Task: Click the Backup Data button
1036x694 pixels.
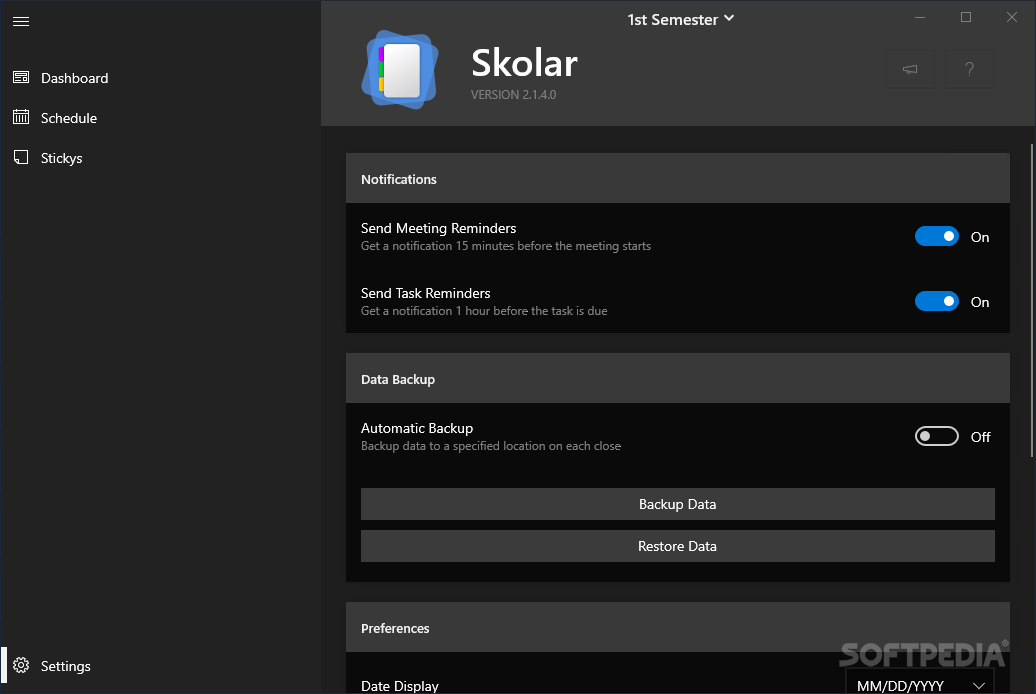Action: [x=677, y=504]
